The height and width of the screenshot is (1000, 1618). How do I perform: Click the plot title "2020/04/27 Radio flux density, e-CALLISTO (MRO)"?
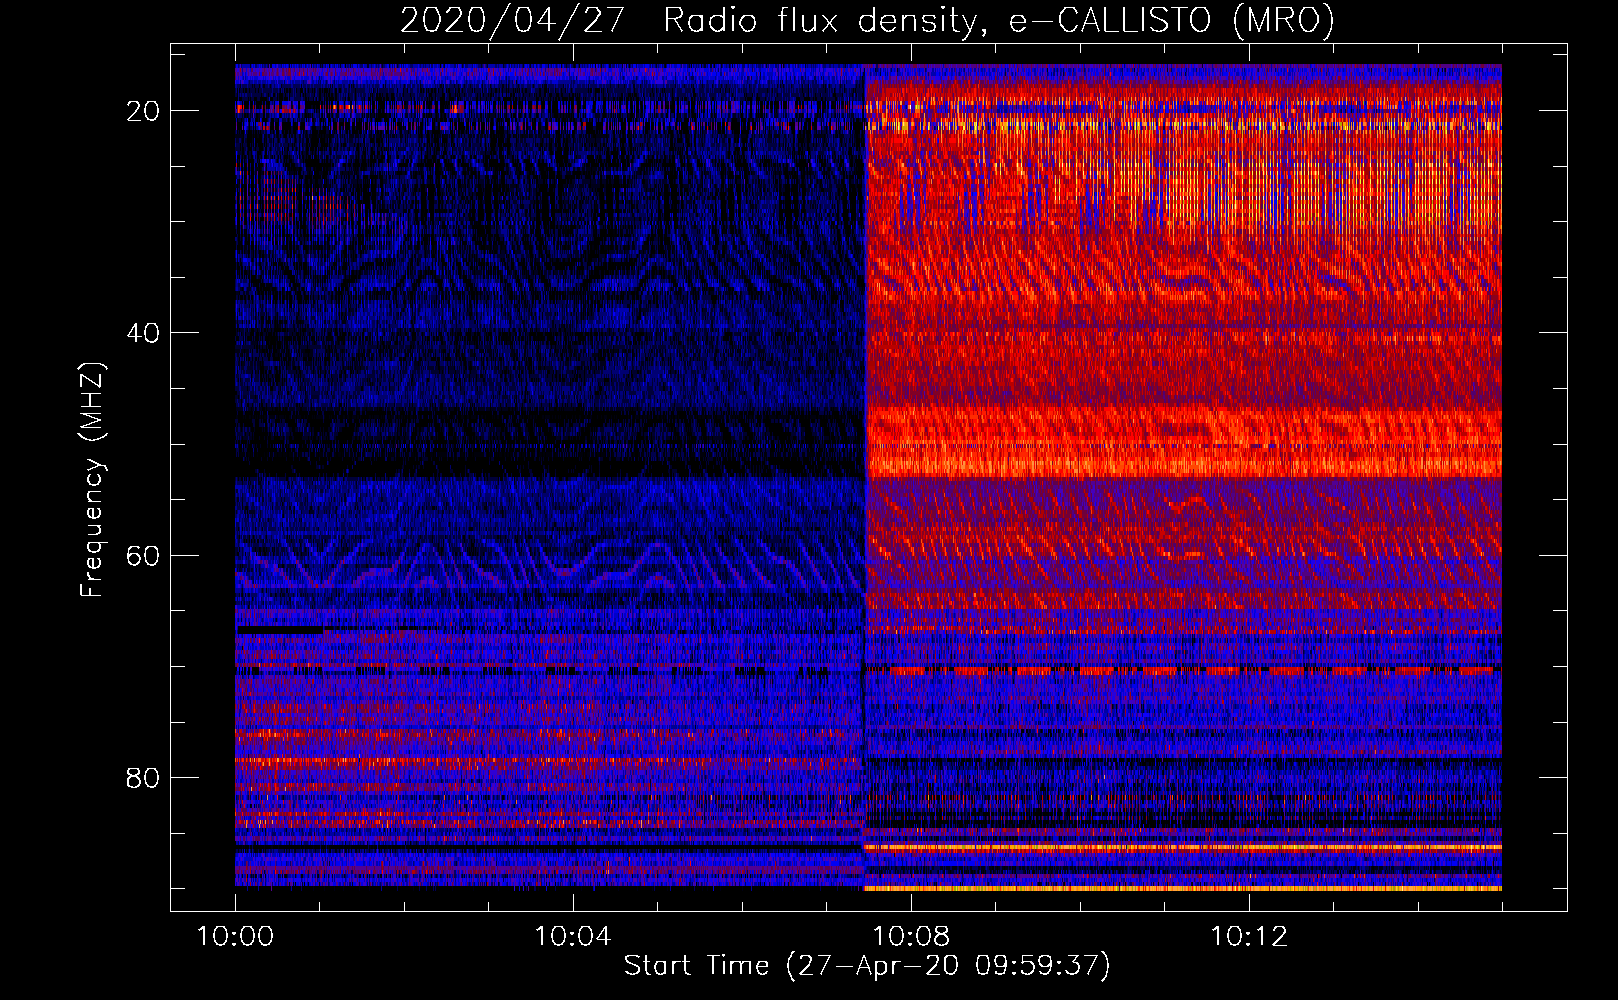tap(867, 21)
